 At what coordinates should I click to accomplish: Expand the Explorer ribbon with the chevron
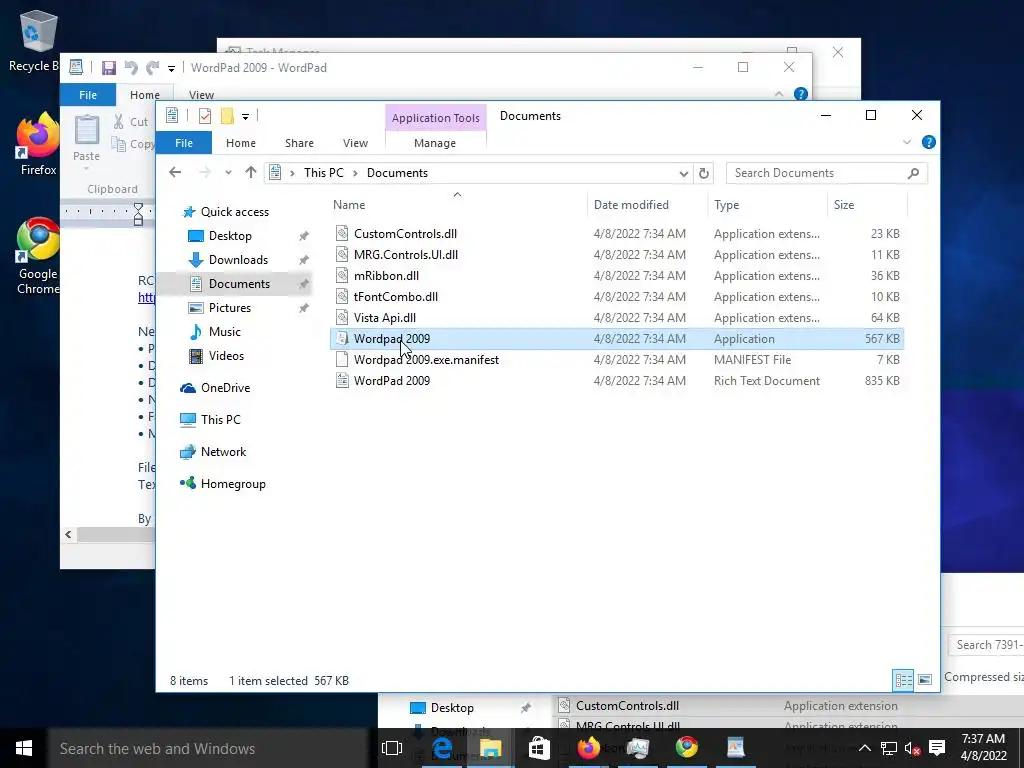[x=906, y=142]
